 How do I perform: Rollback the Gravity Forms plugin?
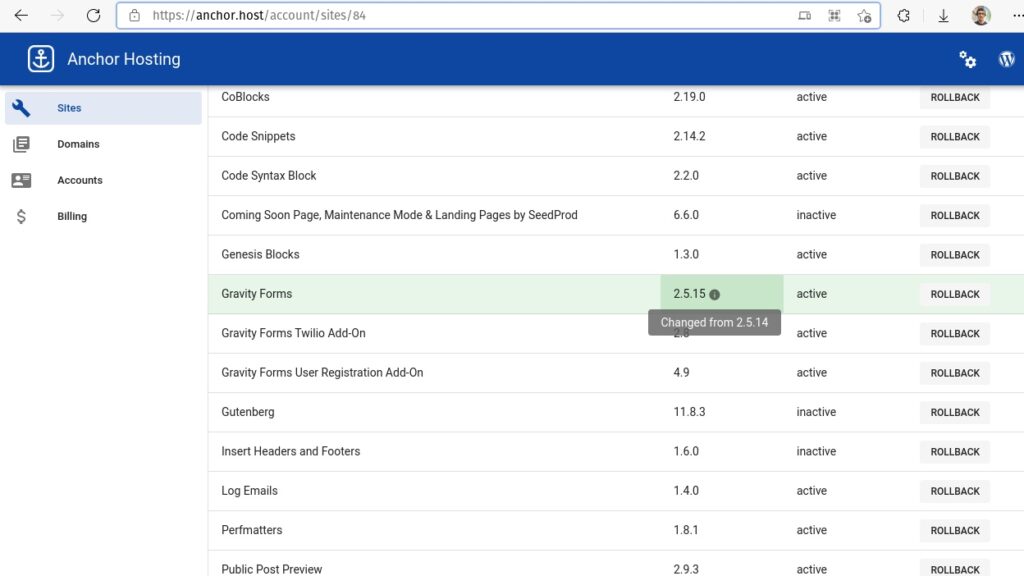(x=955, y=294)
